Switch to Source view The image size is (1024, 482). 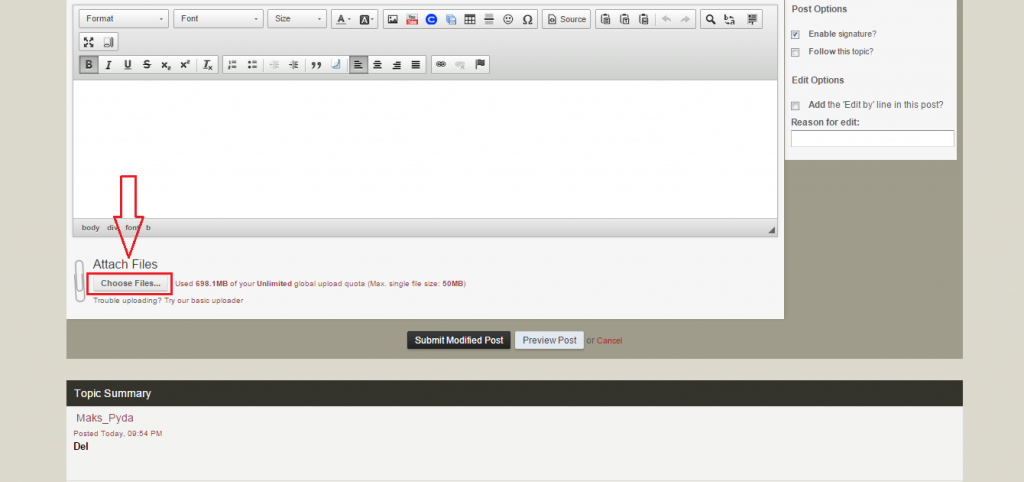(x=566, y=19)
